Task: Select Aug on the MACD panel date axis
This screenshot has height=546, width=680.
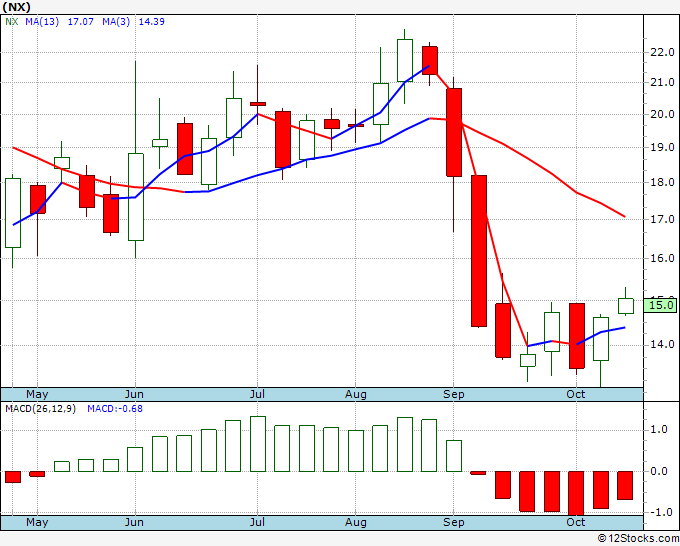Action: (356, 522)
